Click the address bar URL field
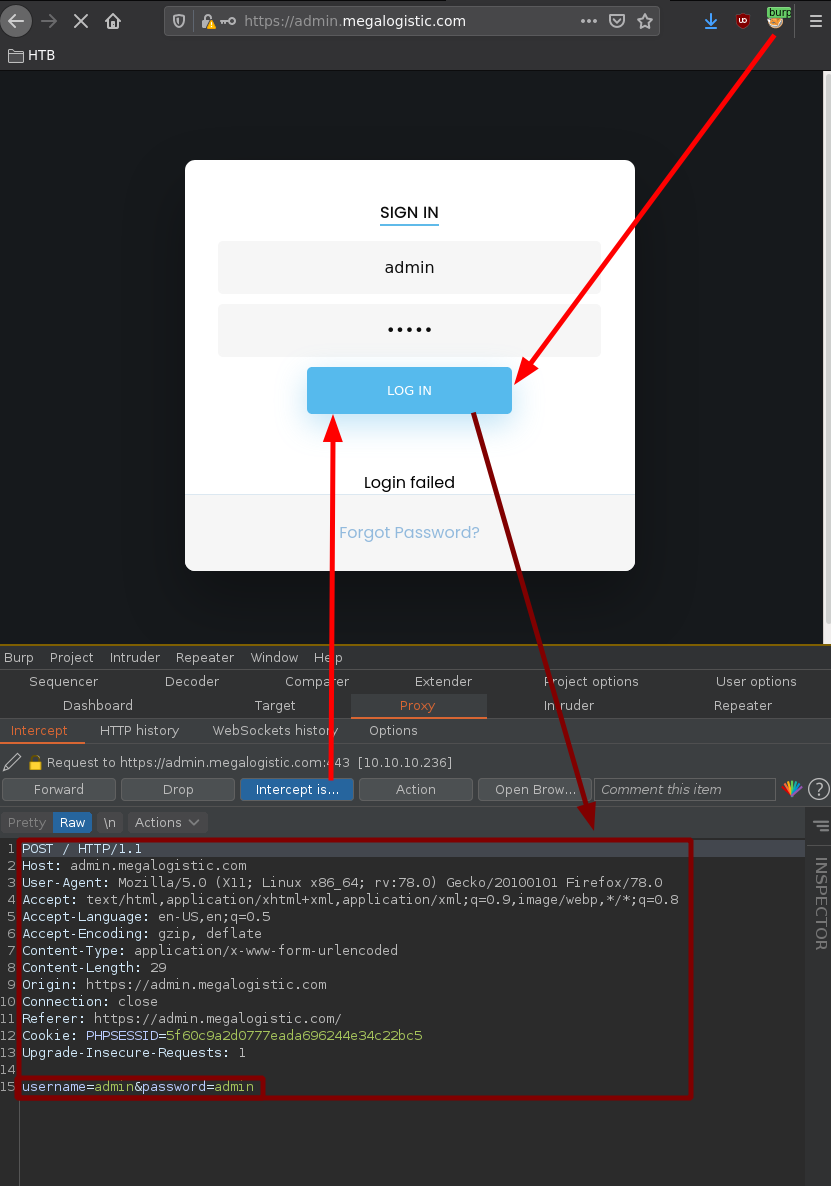This screenshot has width=831, height=1186. pyautogui.click(x=412, y=21)
